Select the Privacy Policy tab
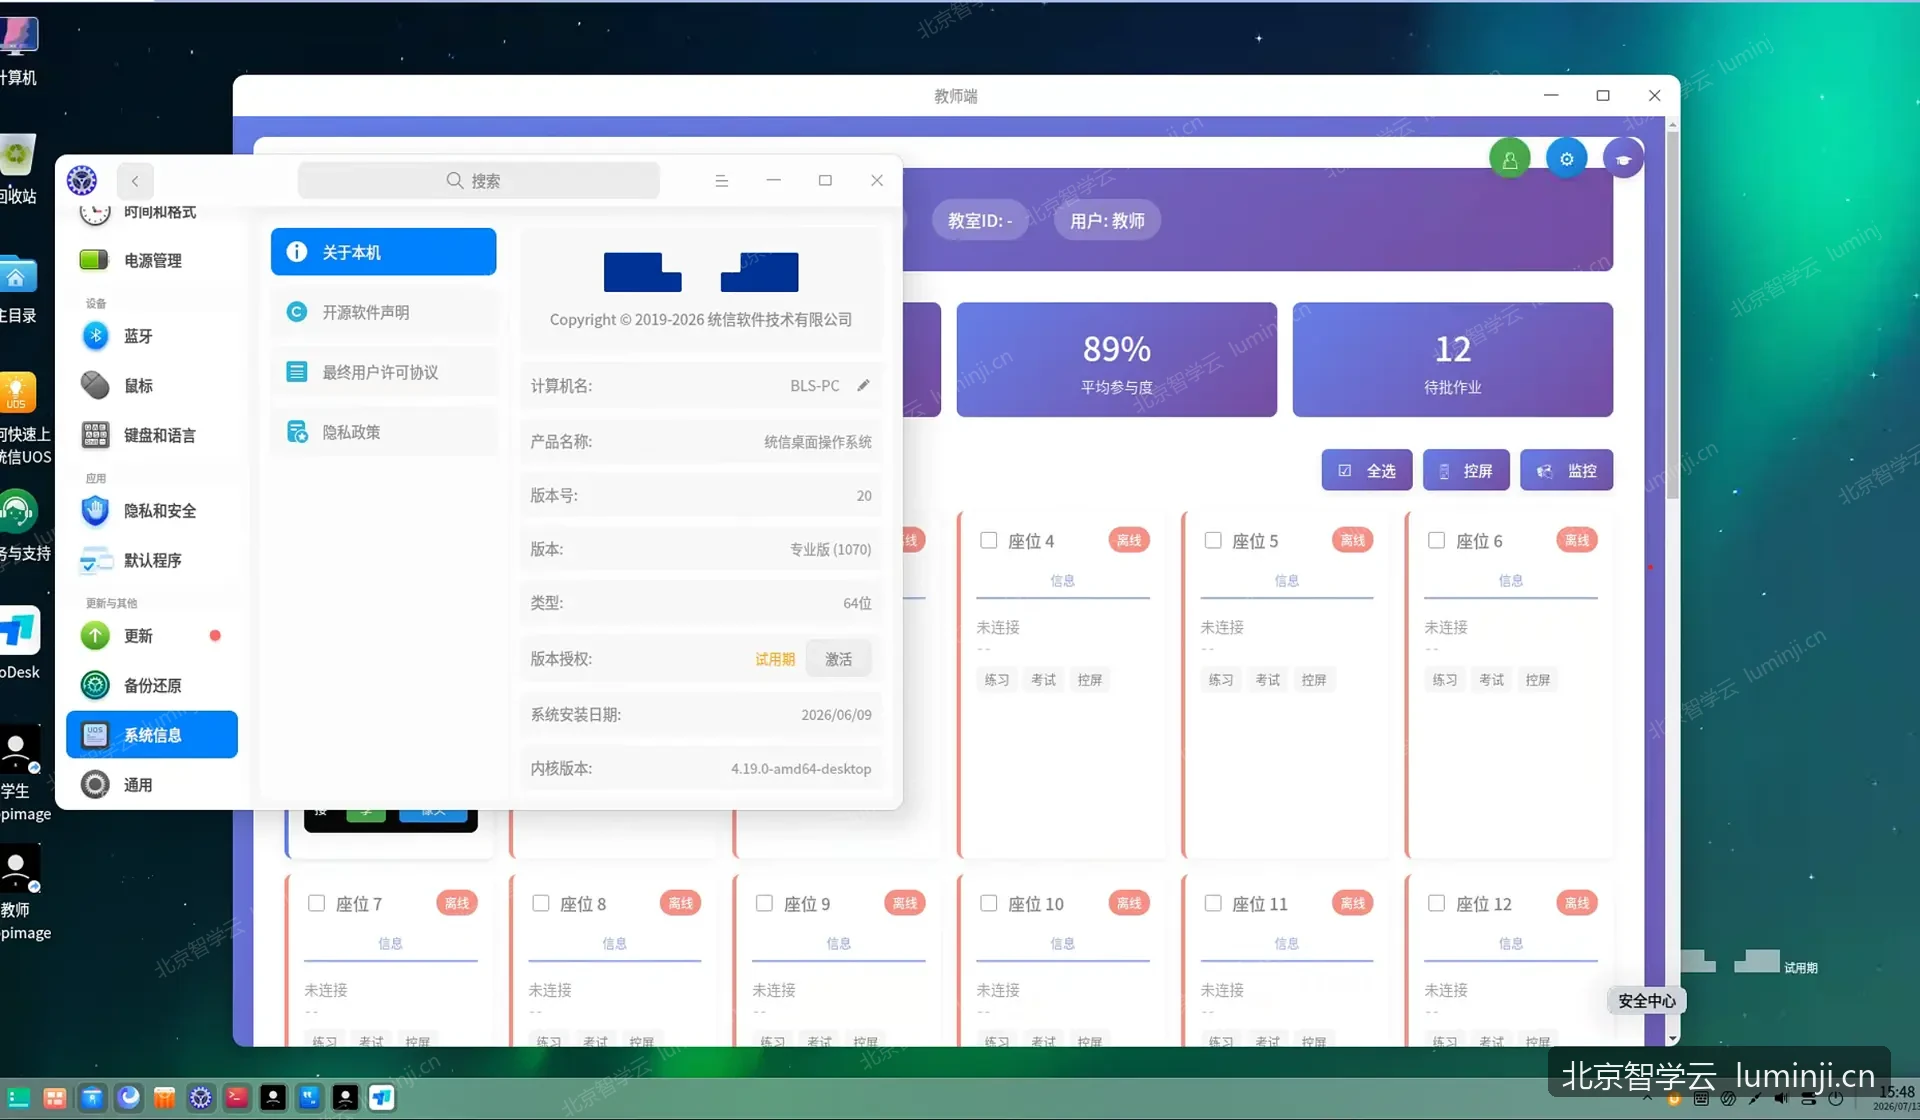This screenshot has height=1120, width=1920. [x=383, y=432]
